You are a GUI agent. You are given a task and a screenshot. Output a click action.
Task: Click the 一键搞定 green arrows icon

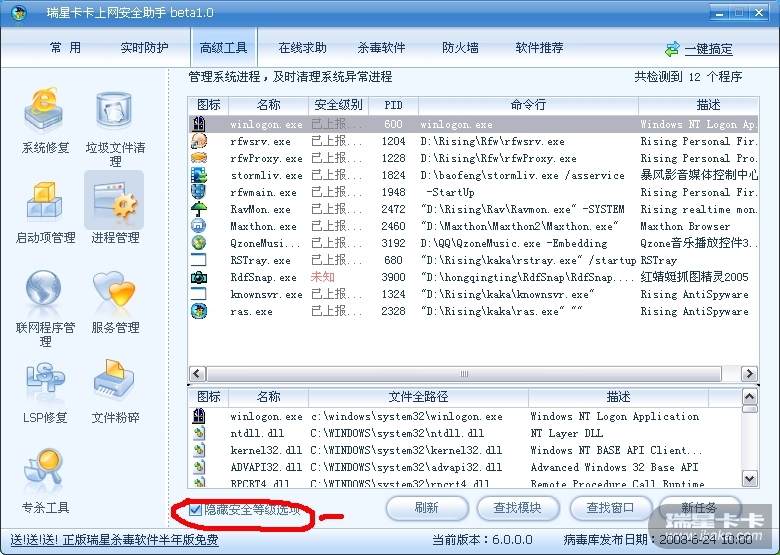pos(672,49)
